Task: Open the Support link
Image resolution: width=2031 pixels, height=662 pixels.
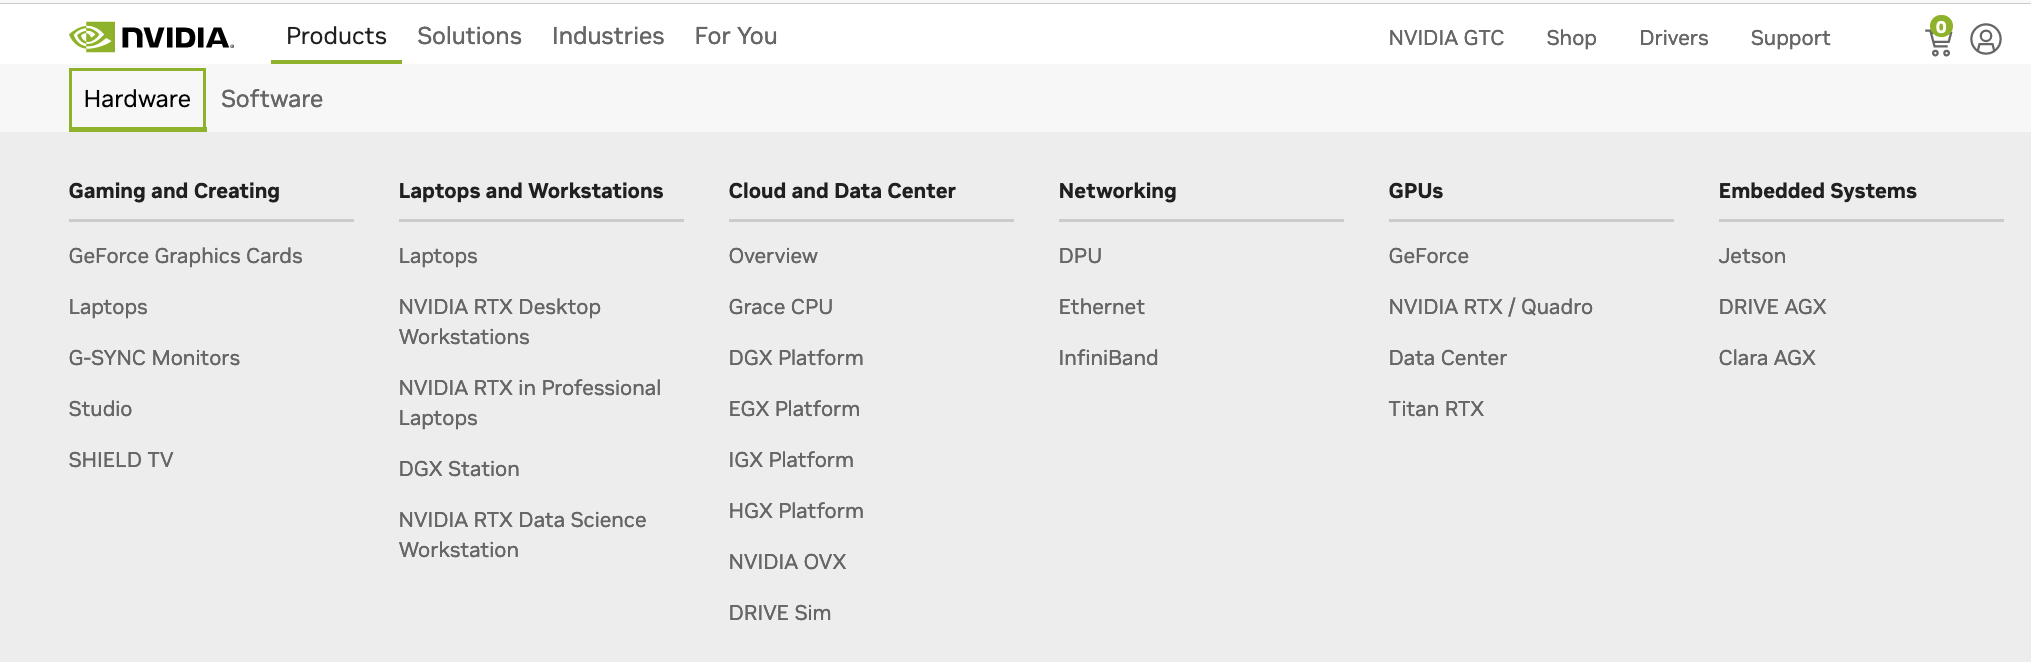Action: click(x=1790, y=38)
